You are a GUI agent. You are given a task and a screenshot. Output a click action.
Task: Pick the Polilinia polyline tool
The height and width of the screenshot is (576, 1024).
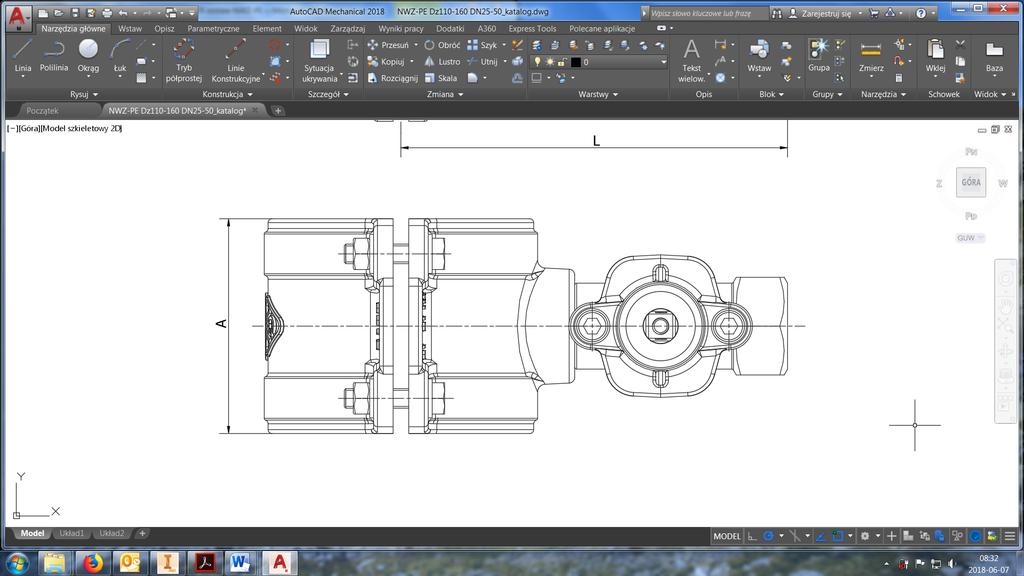54,56
